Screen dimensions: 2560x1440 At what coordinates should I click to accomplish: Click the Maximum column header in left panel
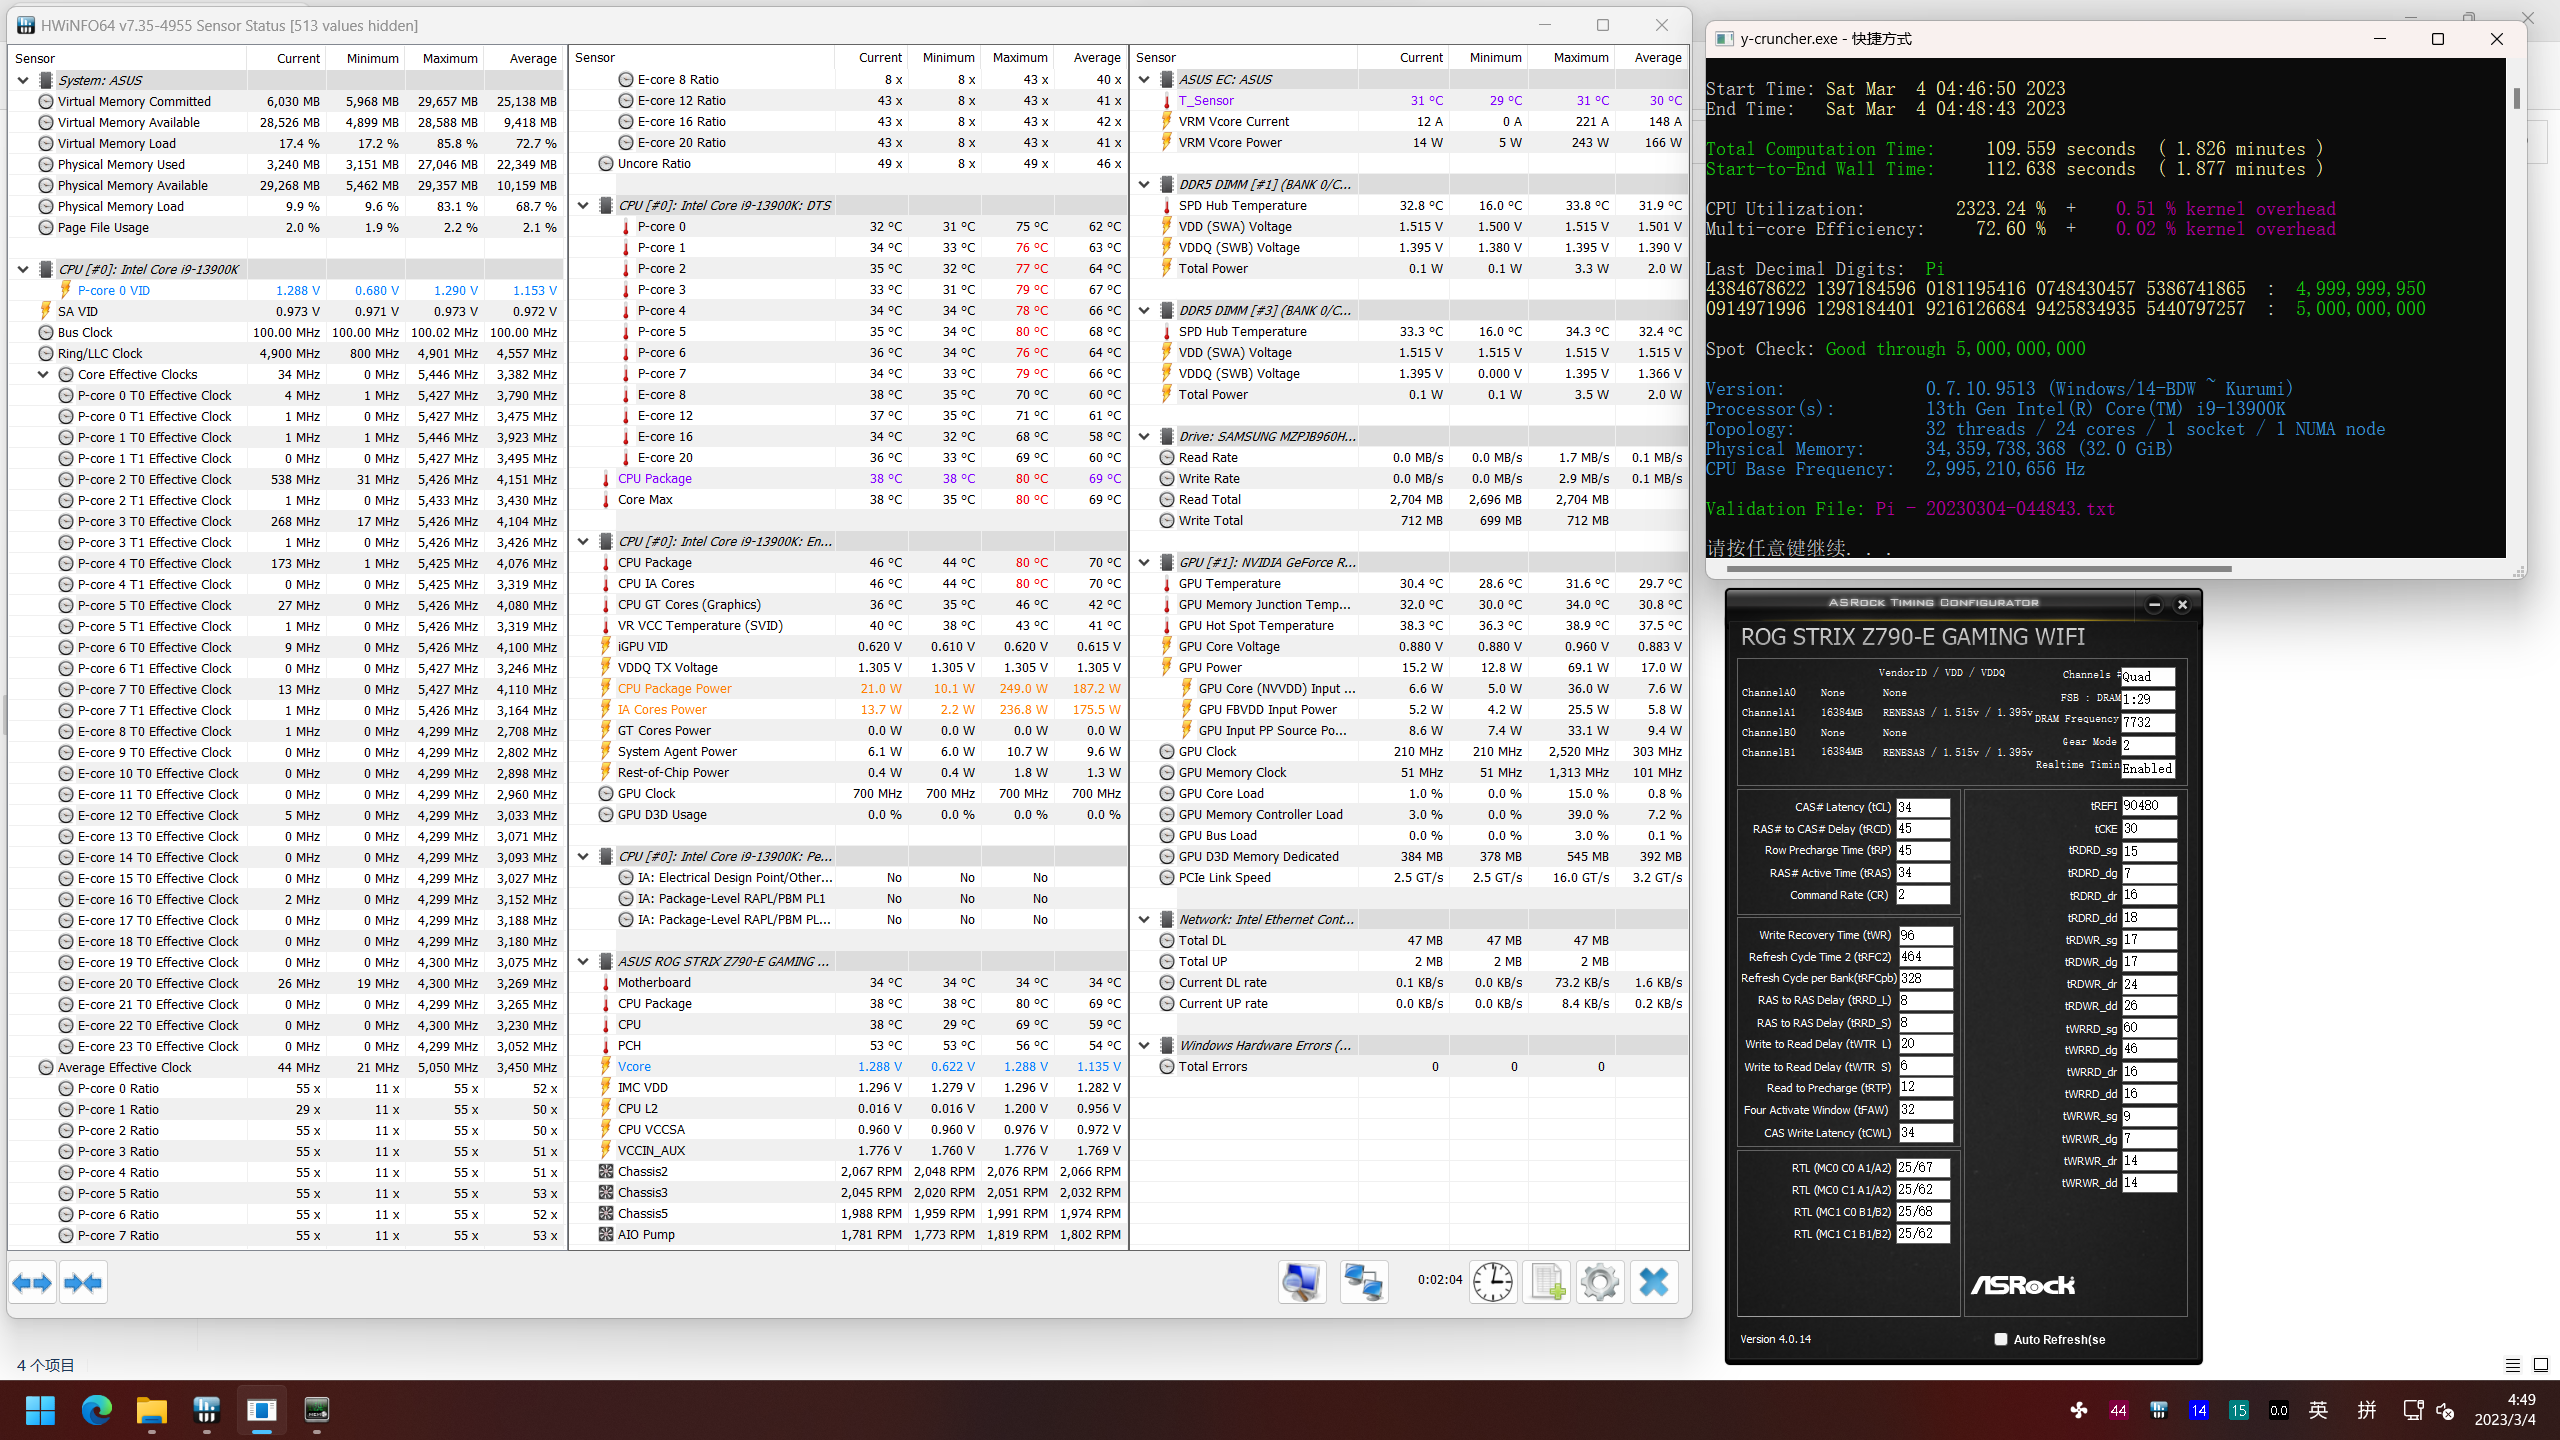[449, 58]
